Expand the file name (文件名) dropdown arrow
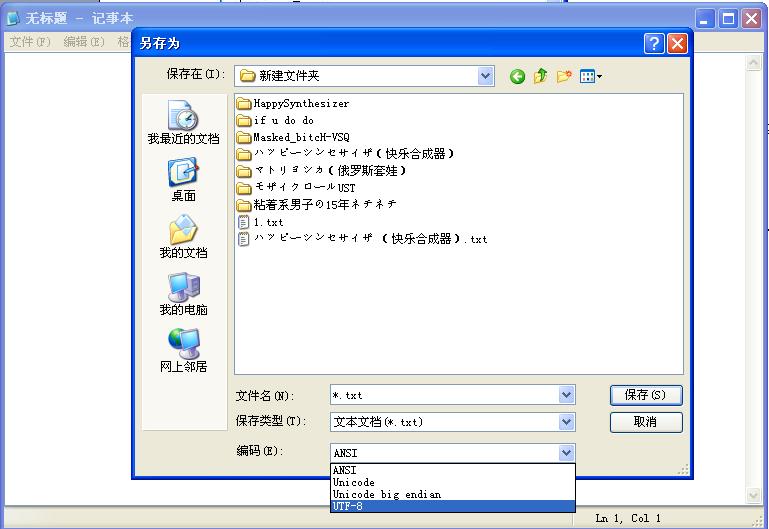This screenshot has height=529, width=769. (566, 395)
